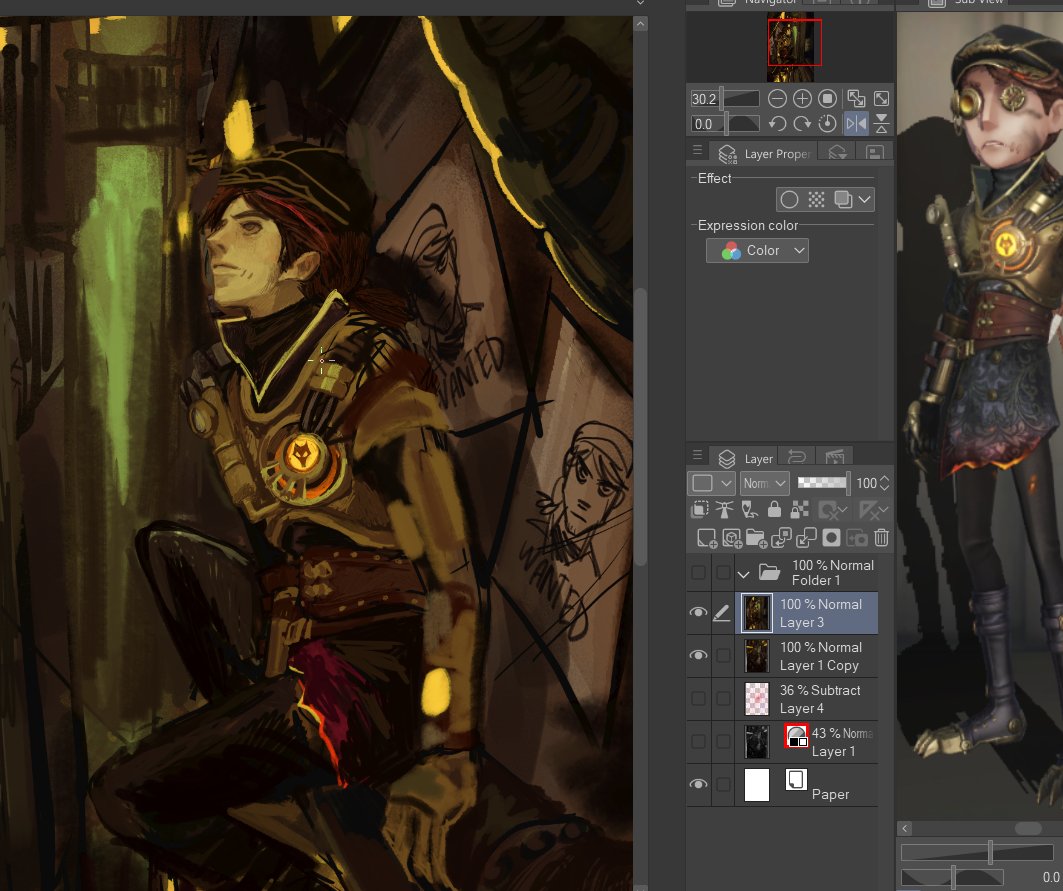Set as Reference Layer lighthouse icon
The image size is (1063, 891).
724,510
